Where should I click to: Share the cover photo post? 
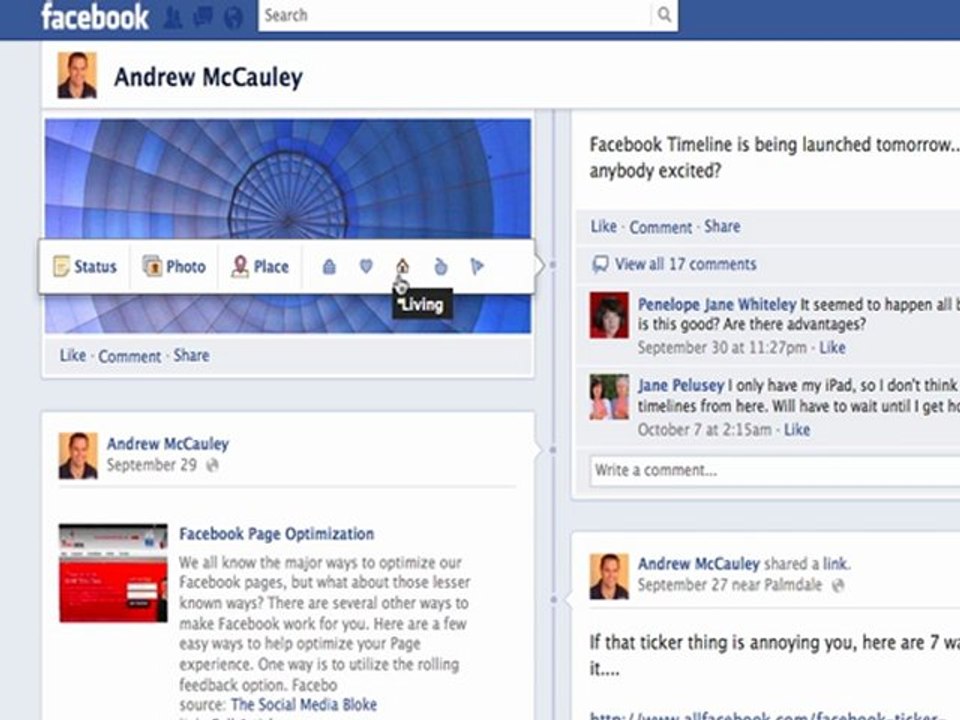tap(192, 356)
